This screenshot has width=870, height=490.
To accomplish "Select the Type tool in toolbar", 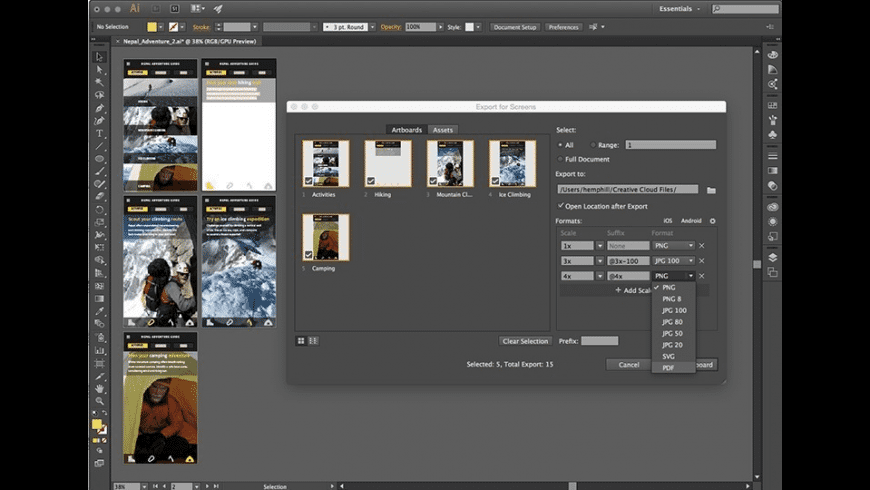I will pos(99,133).
